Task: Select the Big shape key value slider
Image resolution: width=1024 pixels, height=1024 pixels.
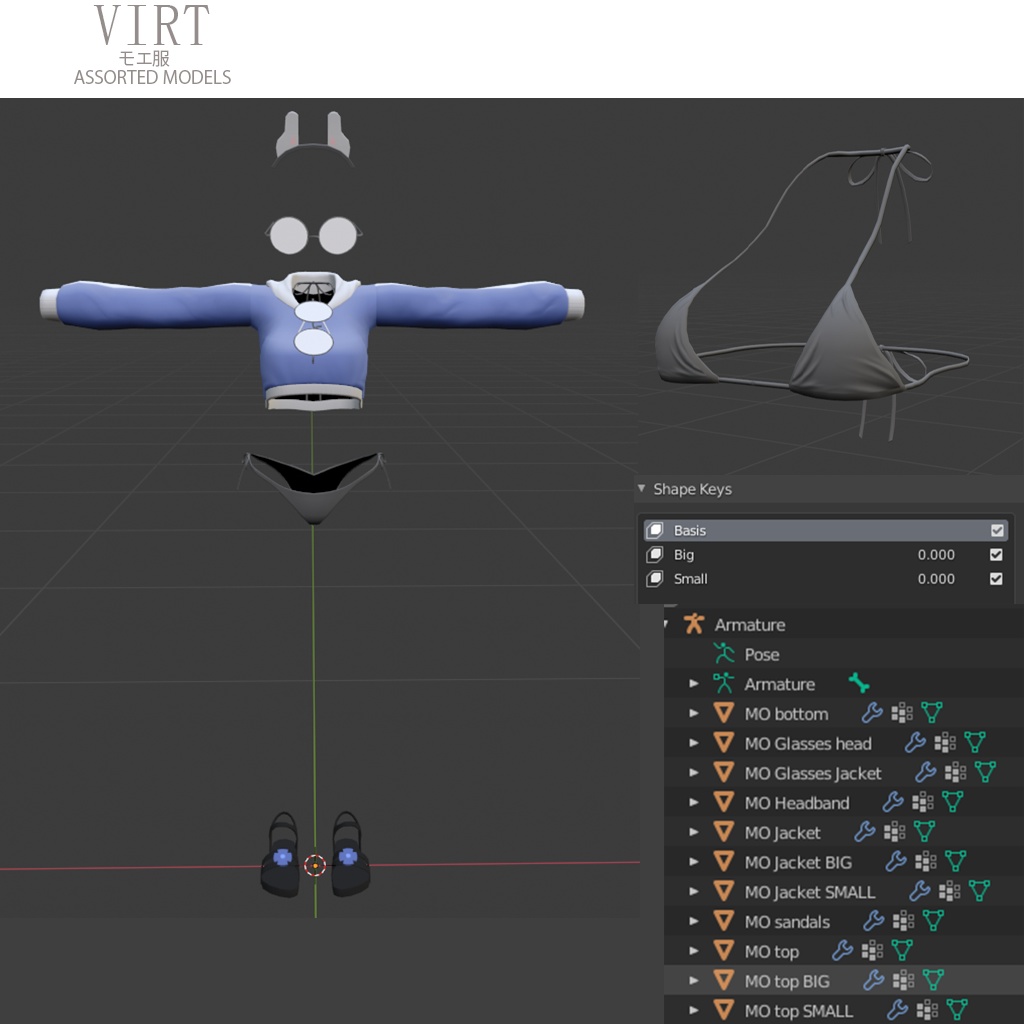Action: pyautogui.click(x=935, y=554)
